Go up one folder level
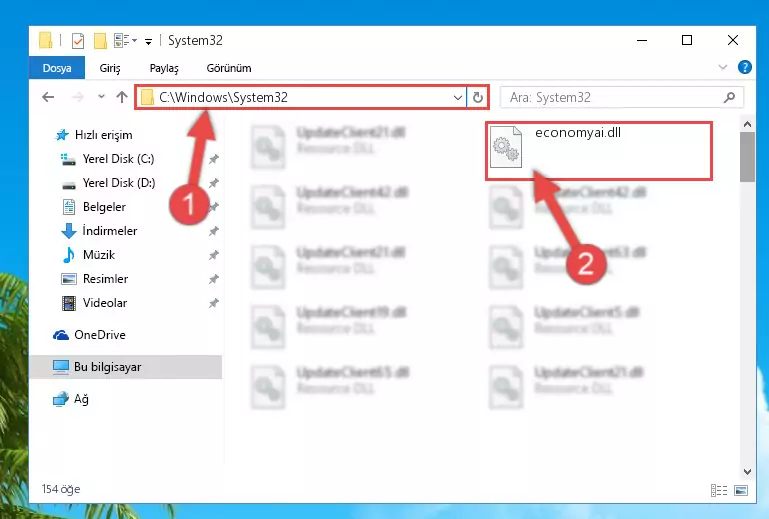Image resolution: width=769 pixels, height=519 pixels. pos(122,98)
